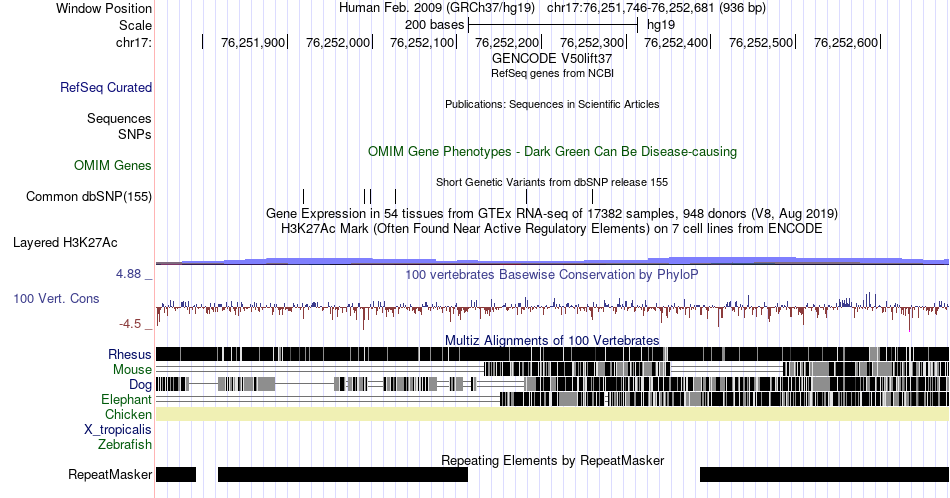
Task: Click the 76,252,500 coordinate tick label
Action: click(x=760, y=42)
